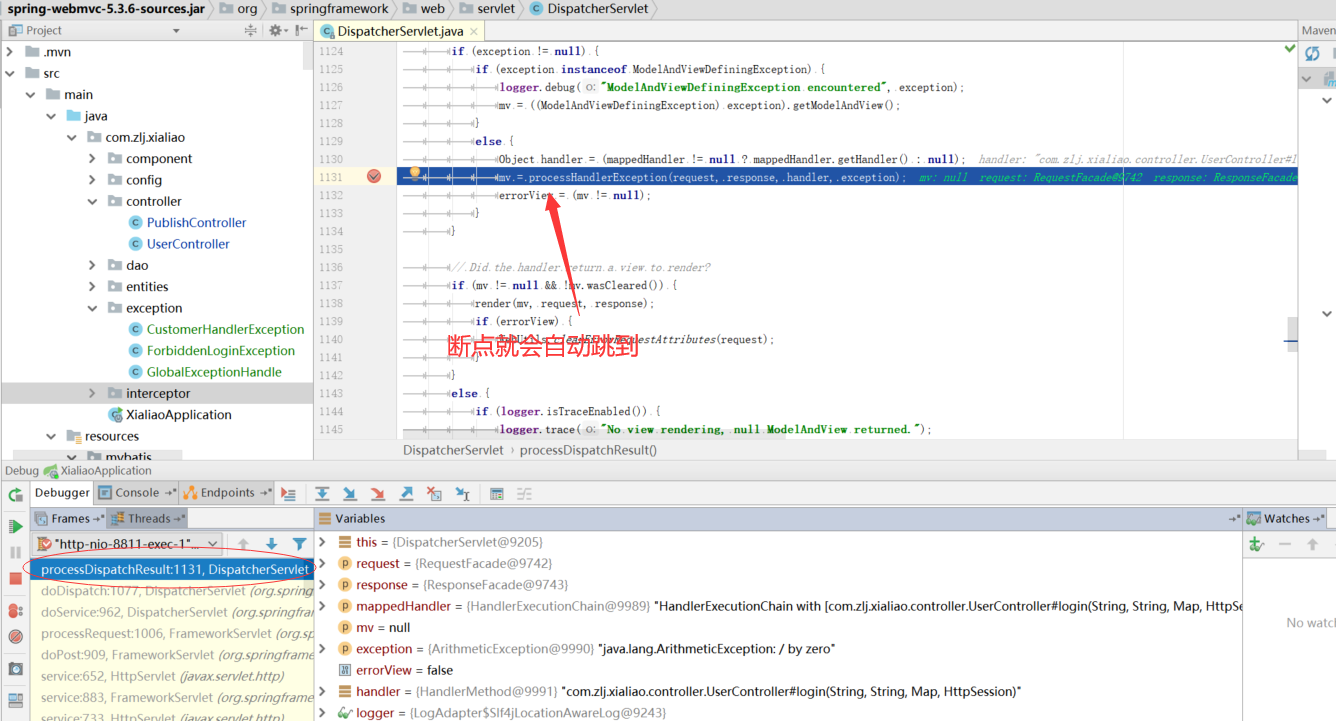The height and width of the screenshot is (721, 1336).
Task: Click Show Execution Point icon
Action: pos(289,493)
